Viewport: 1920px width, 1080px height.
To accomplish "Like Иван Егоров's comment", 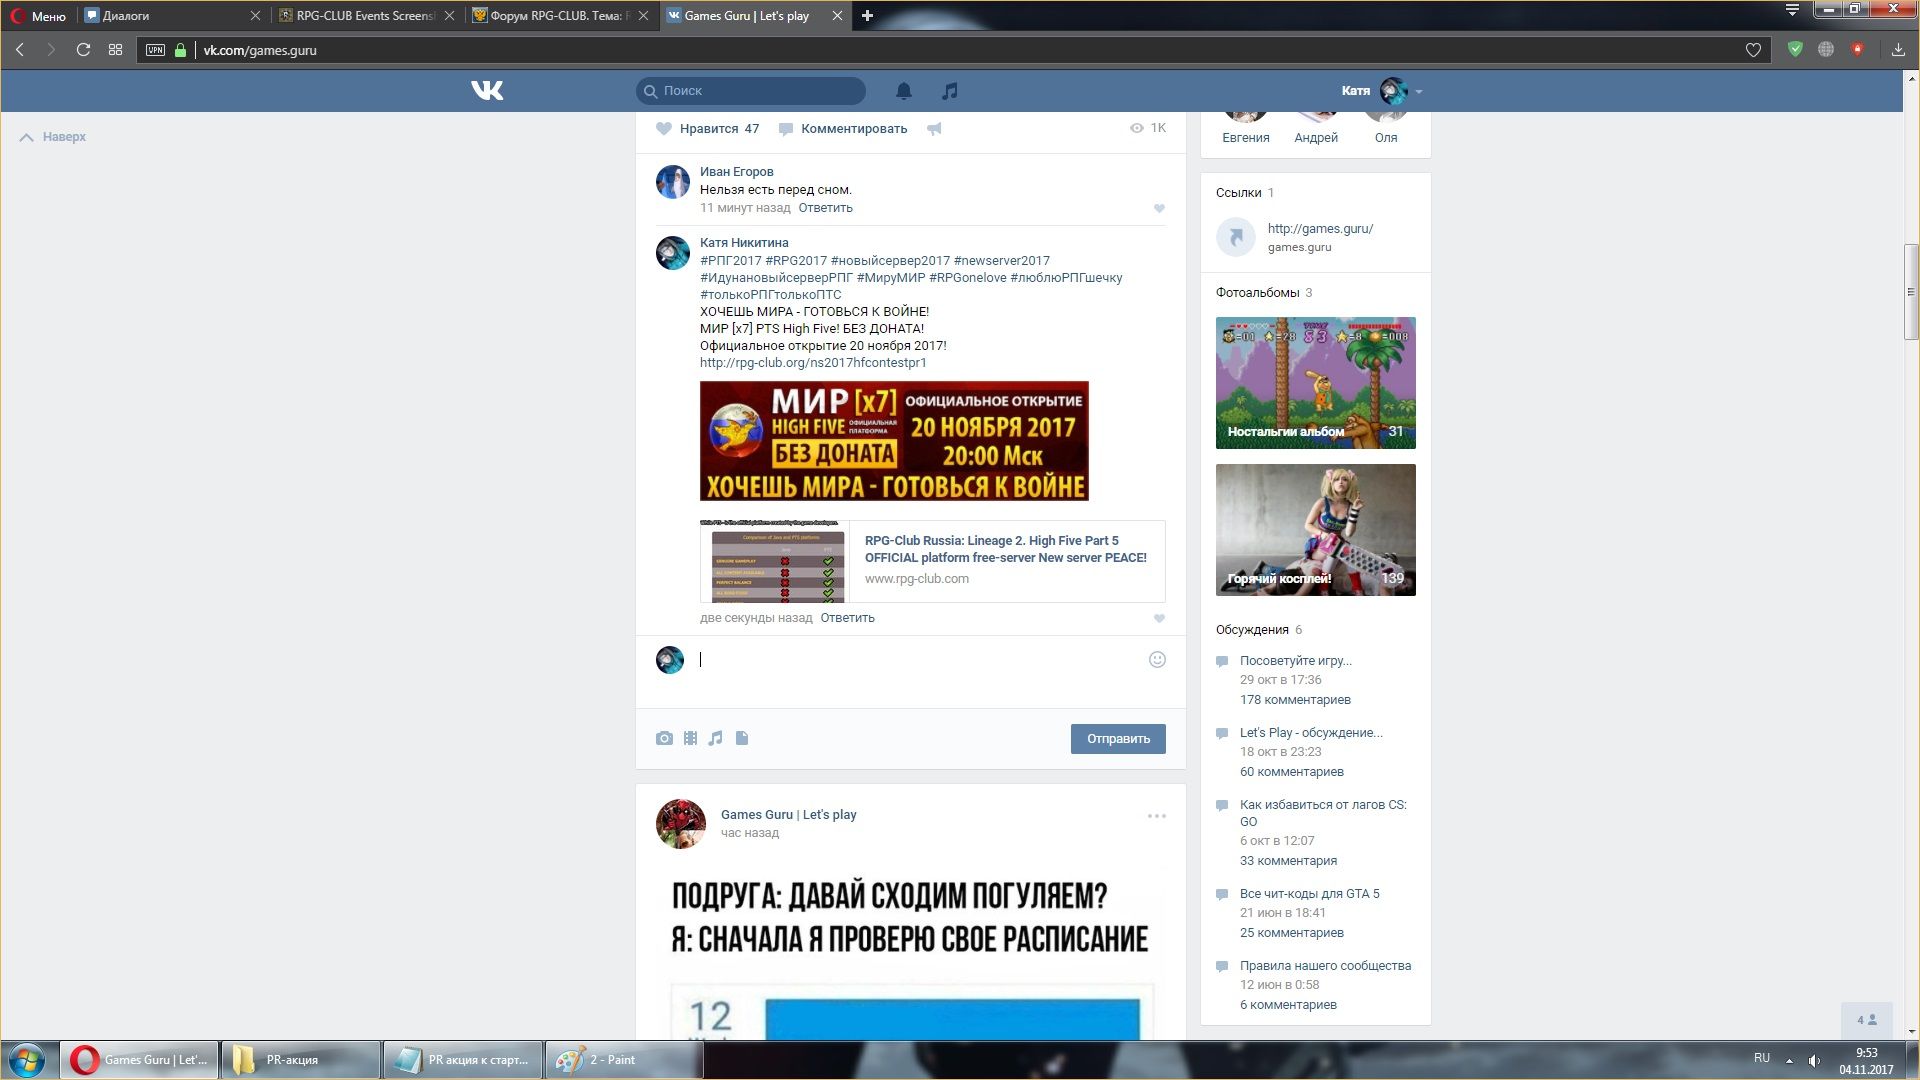I will [1159, 209].
